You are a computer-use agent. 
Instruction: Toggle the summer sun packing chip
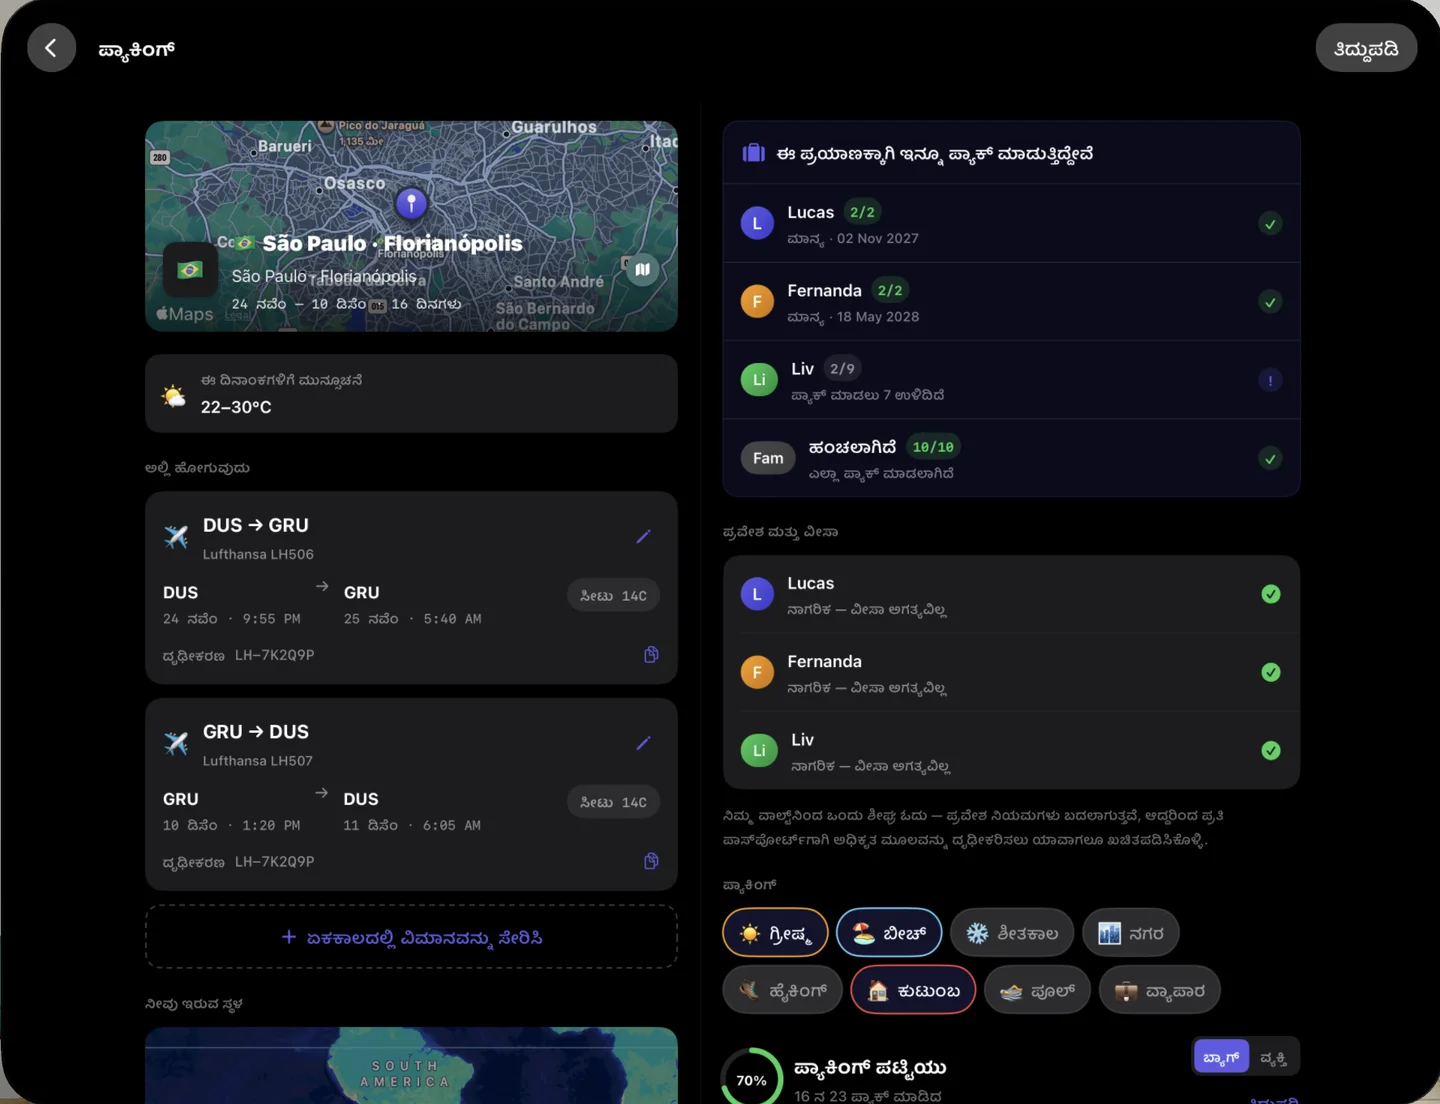775,933
